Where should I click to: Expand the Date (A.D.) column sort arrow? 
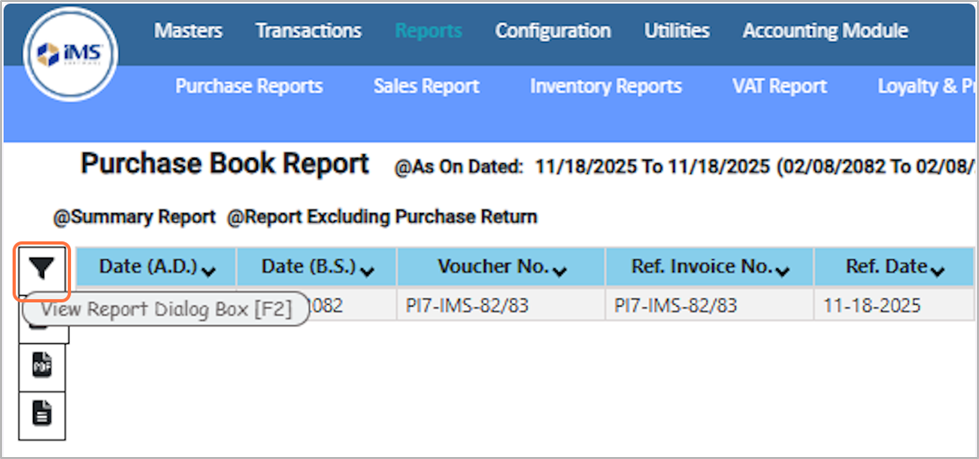[x=208, y=270]
